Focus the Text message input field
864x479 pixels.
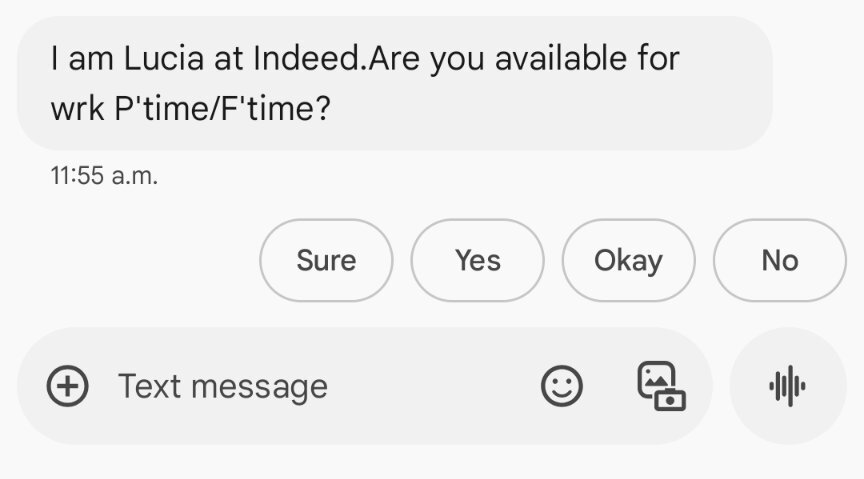(x=365, y=386)
